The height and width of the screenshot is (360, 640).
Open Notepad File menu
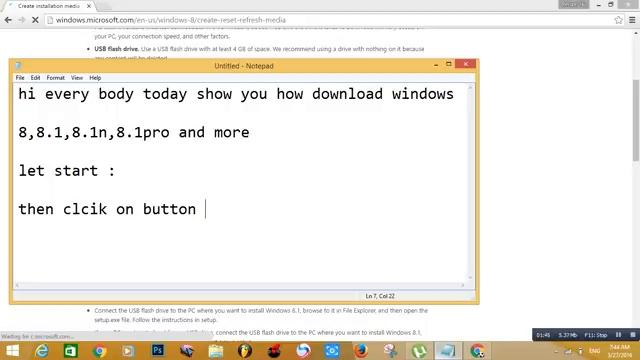coord(20,78)
